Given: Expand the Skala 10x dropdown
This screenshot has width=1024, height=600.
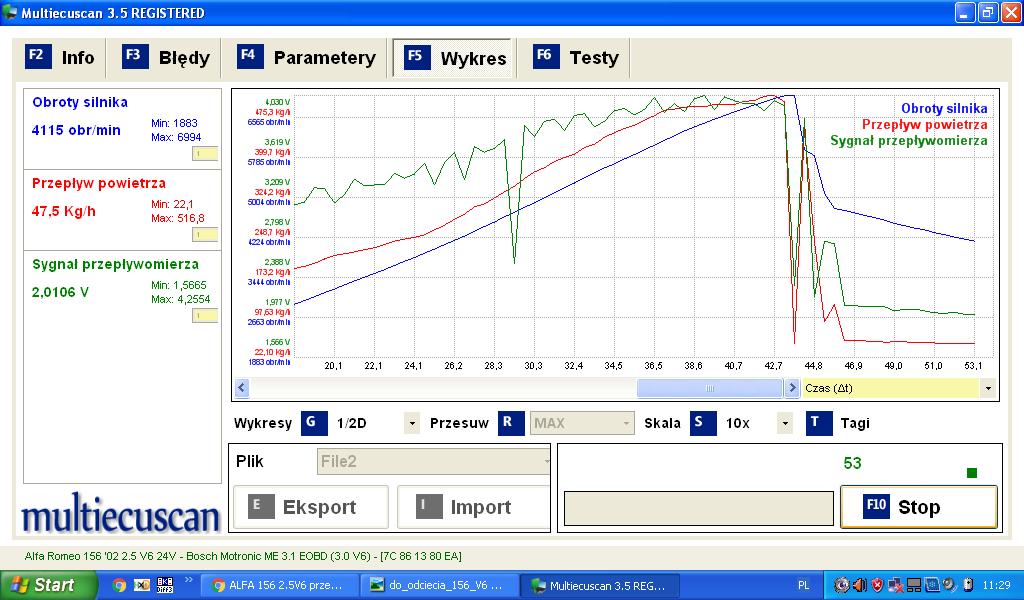Looking at the screenshot, I should (x=785, y=423).
